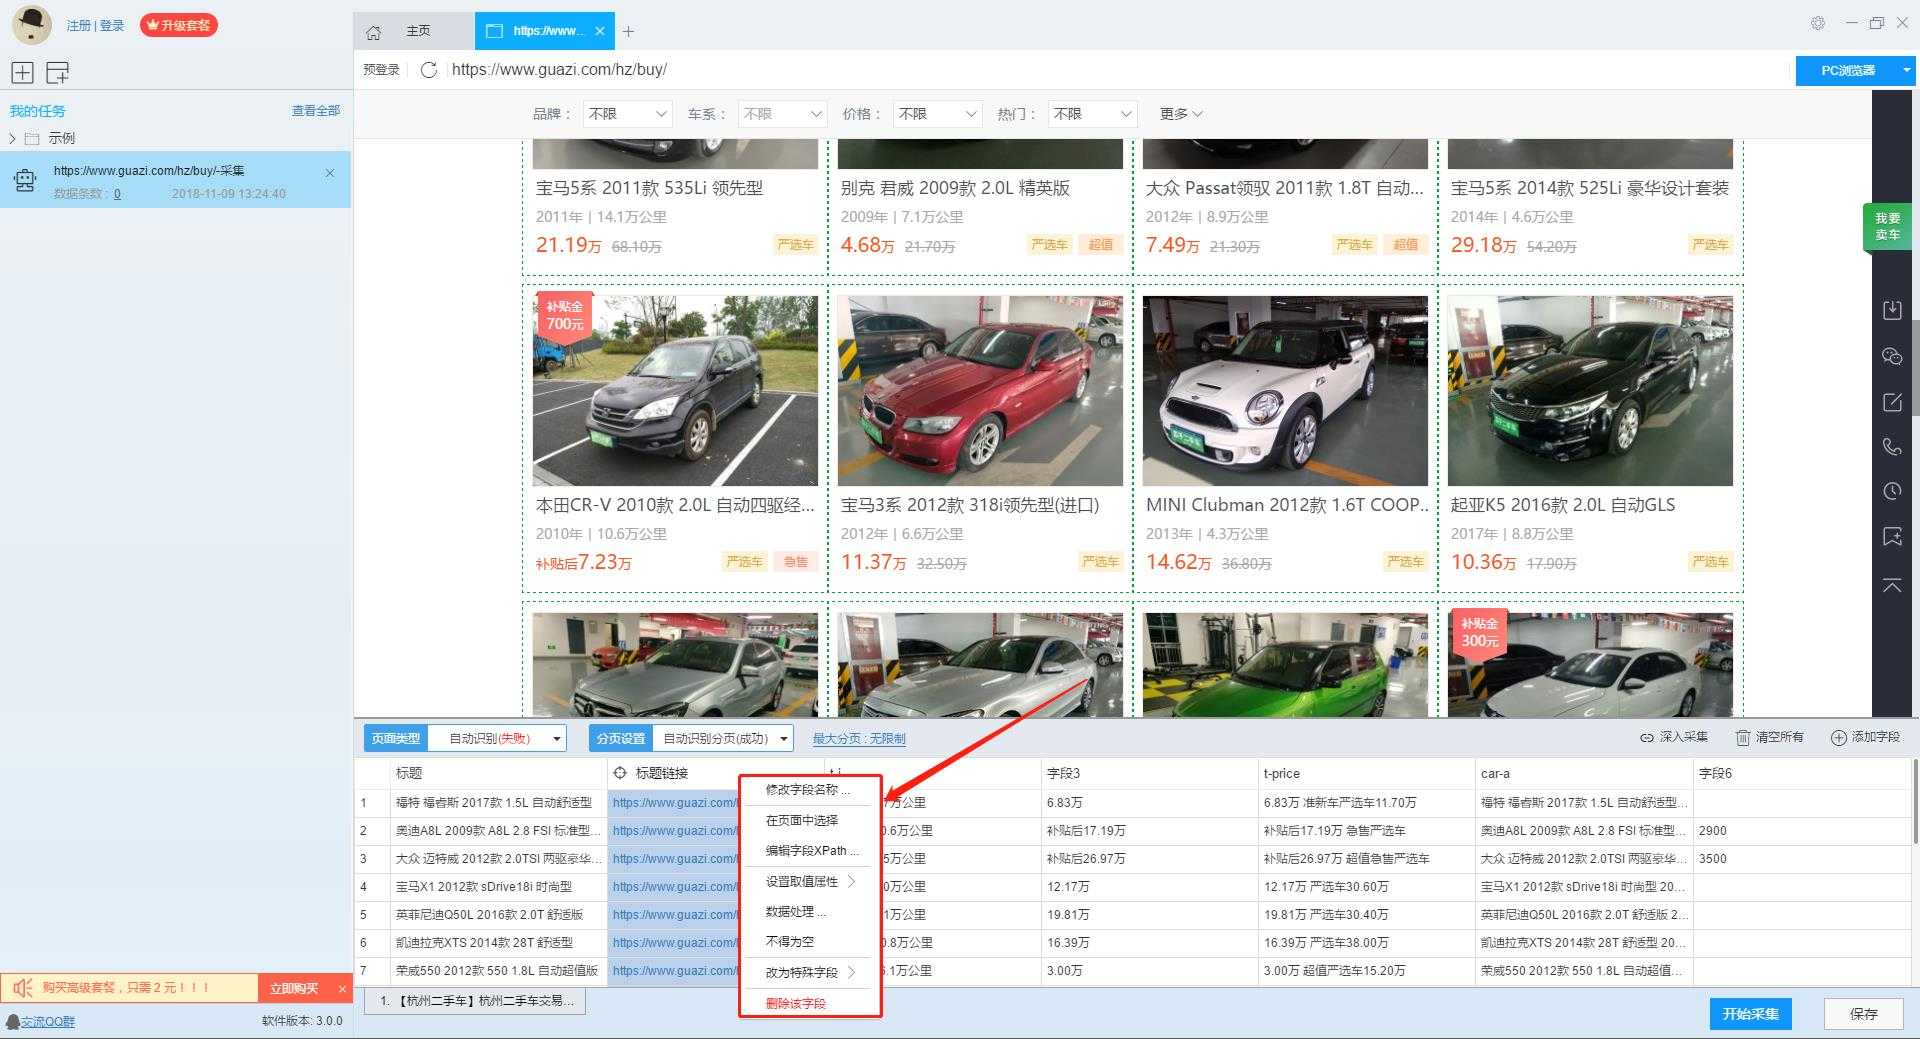
Task: Open the 品牌 dropdown
Action: 626,114
